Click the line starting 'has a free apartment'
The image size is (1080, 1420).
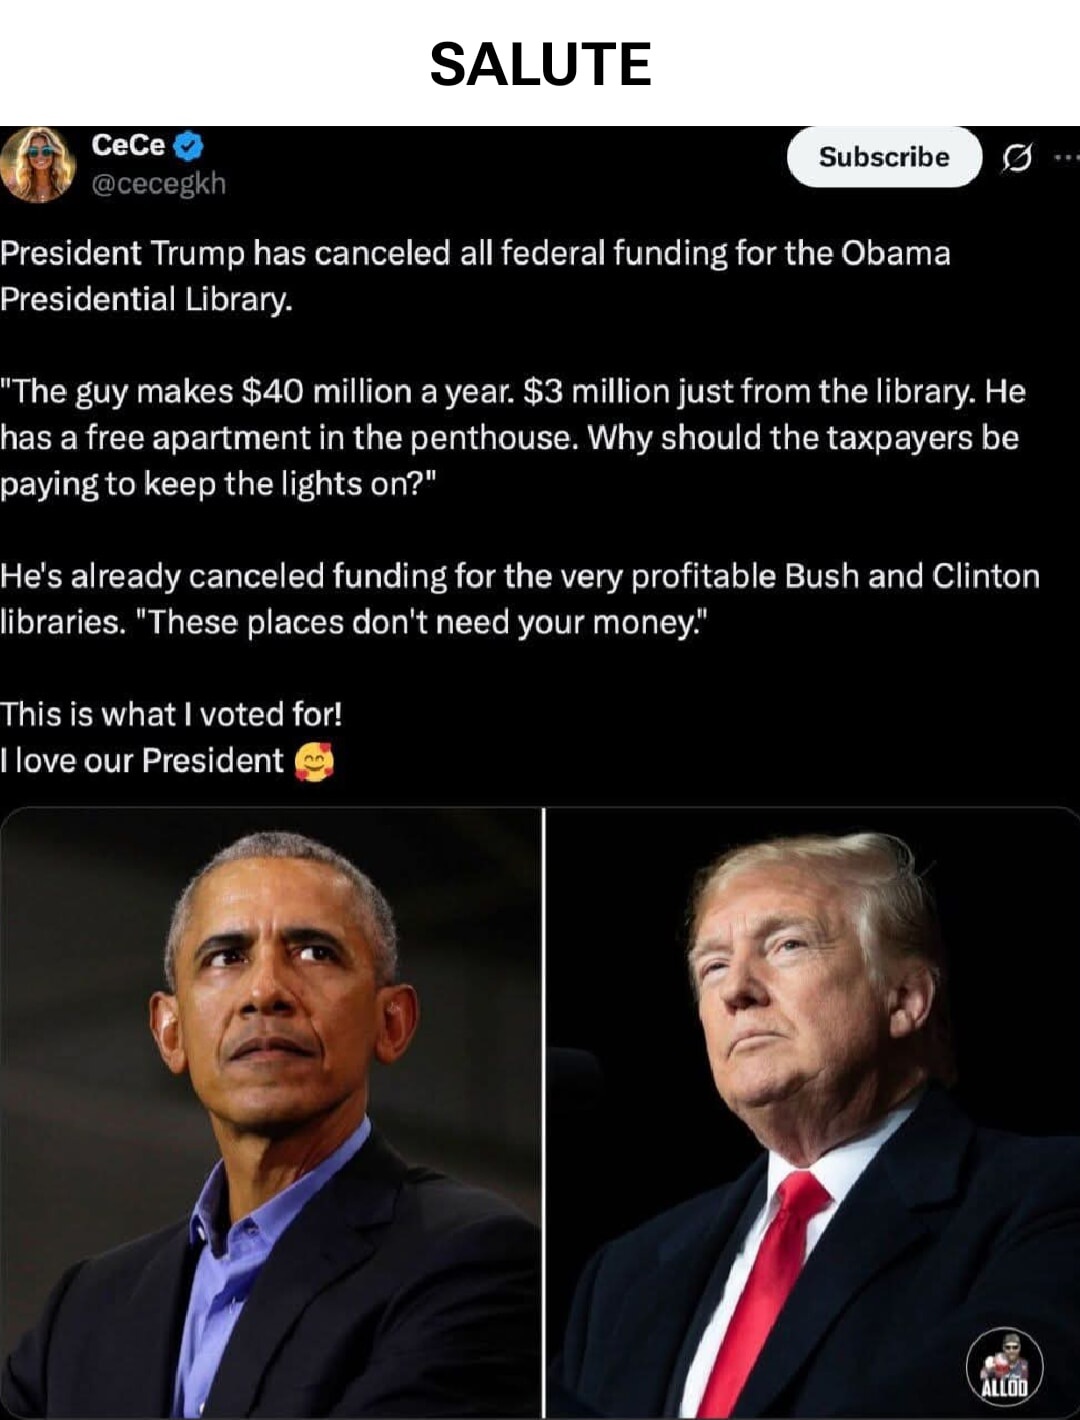(509, 438)
